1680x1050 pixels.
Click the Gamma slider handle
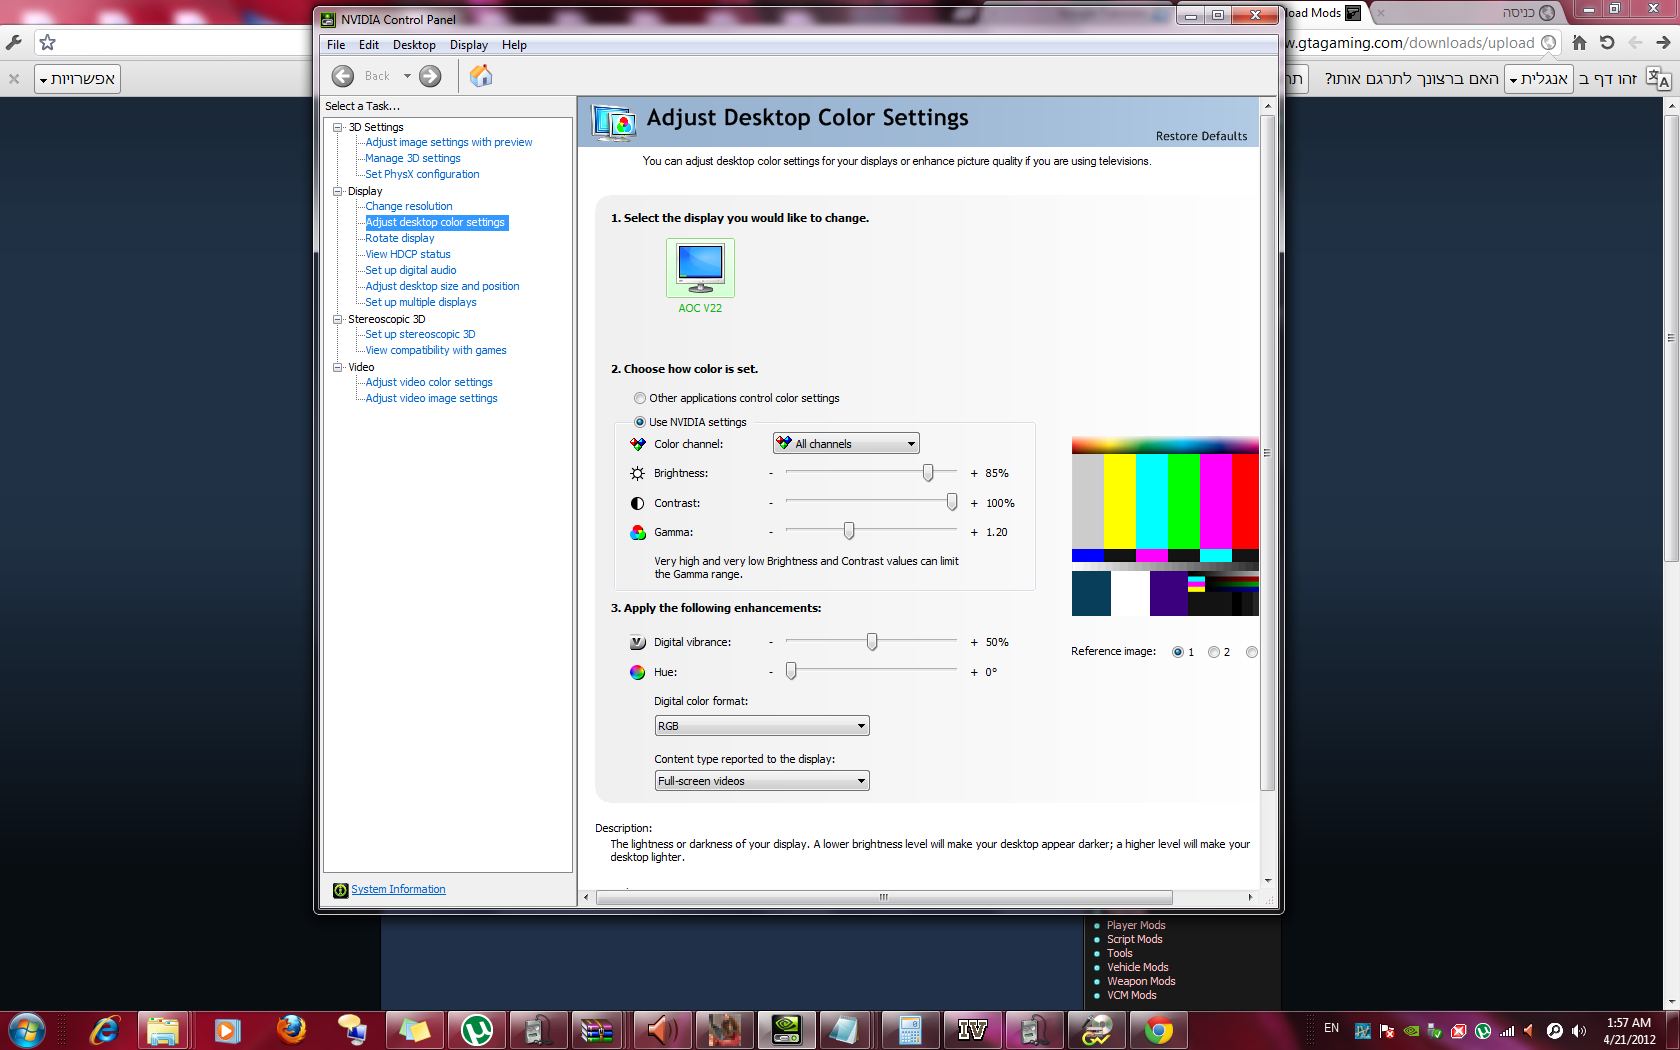point(849,531)
